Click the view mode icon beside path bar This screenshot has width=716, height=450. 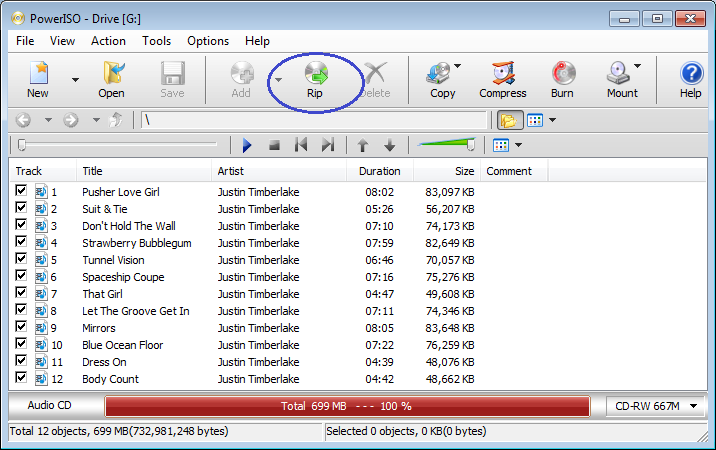coord(535,120)
